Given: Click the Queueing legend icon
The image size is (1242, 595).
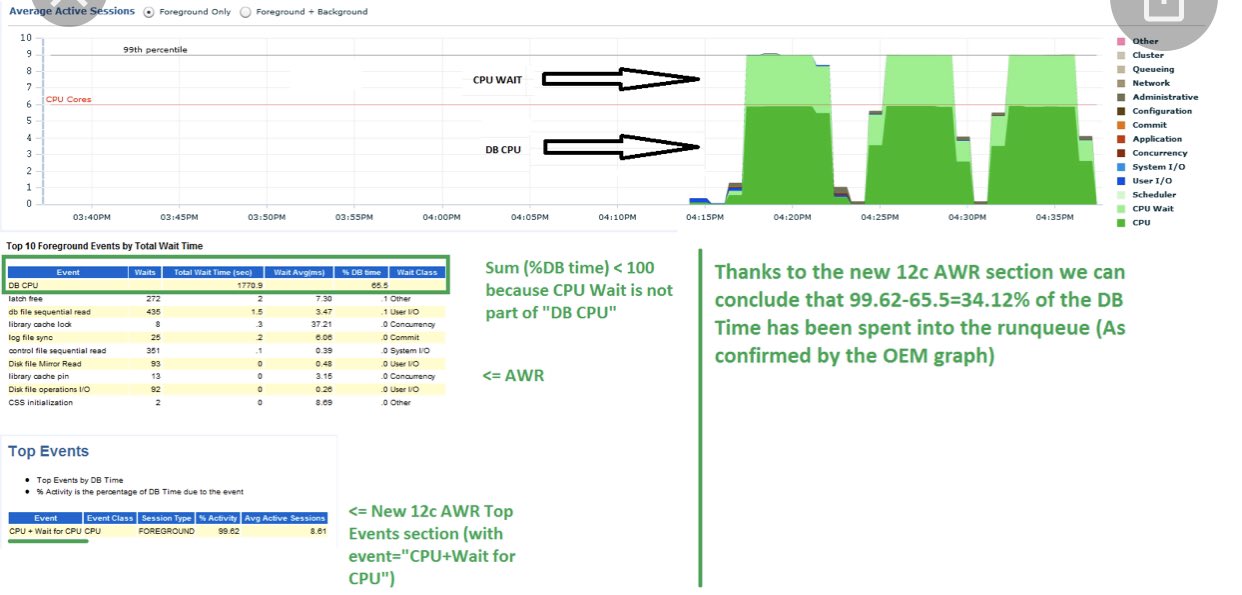Looking at the screenshot, I should pyautogui.click(x=1121, y=69).
